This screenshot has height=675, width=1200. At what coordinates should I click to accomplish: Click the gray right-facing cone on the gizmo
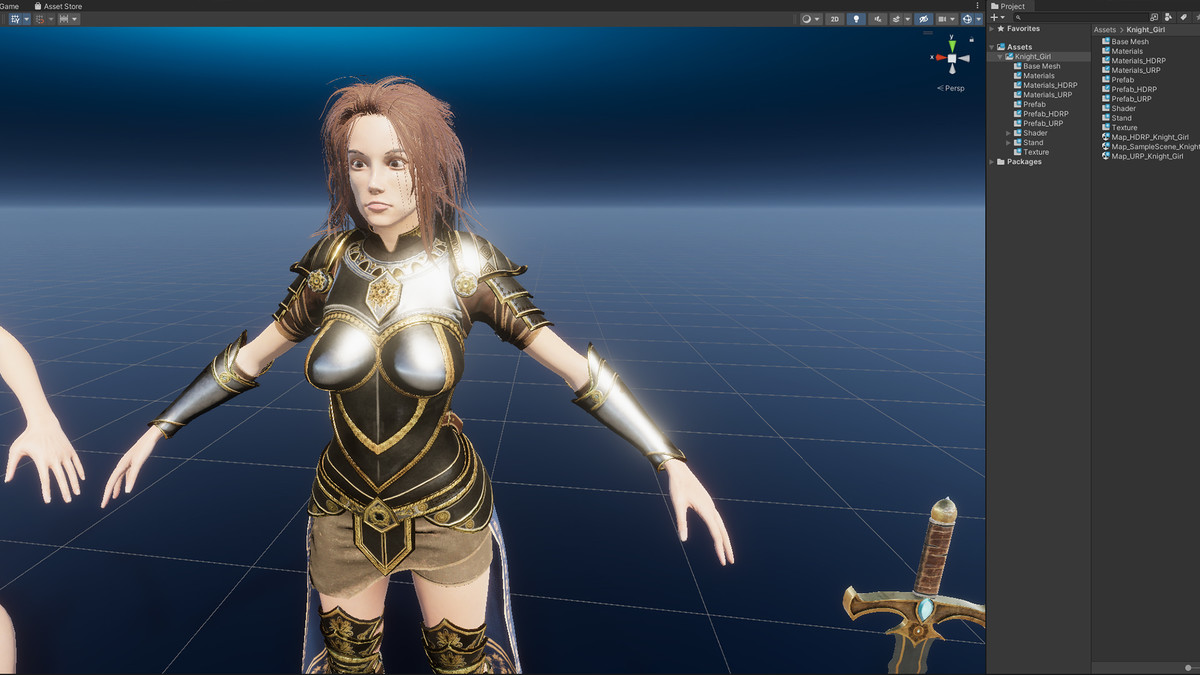[964, 58]
